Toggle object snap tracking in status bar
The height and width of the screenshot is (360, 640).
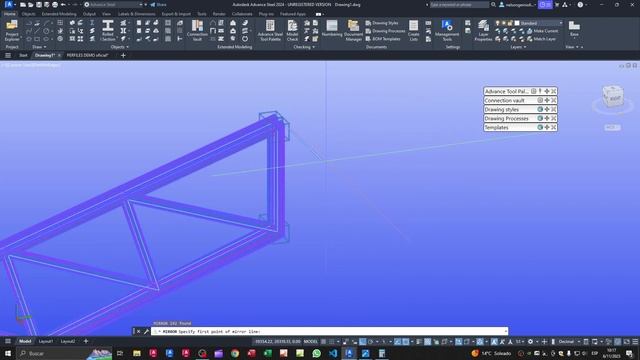click(397, 341)
